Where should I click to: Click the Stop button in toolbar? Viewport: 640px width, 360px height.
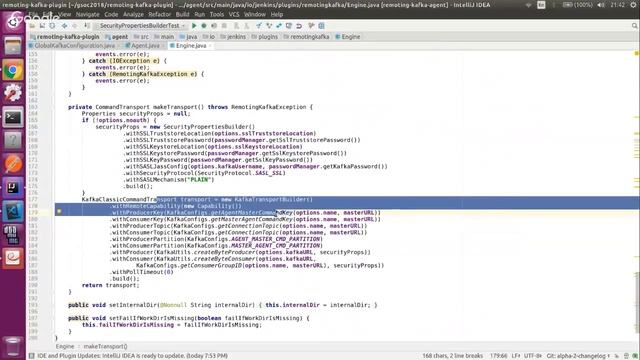[x=224, y=26]
